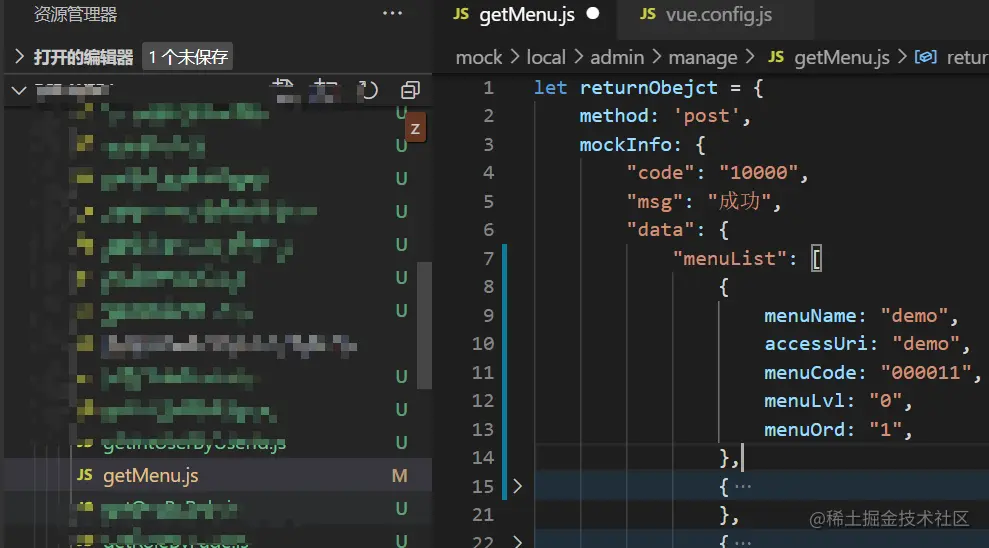Collapse all folders in explorer
Screen dimensions: 989x548
click(x=410, y=90)
